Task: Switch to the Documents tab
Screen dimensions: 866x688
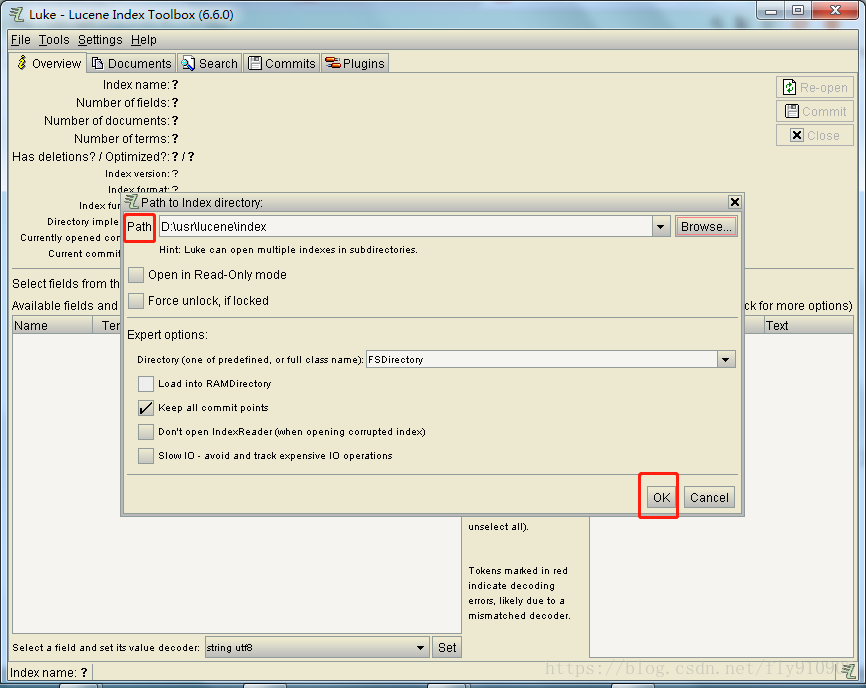Action: tap(131, 63)
